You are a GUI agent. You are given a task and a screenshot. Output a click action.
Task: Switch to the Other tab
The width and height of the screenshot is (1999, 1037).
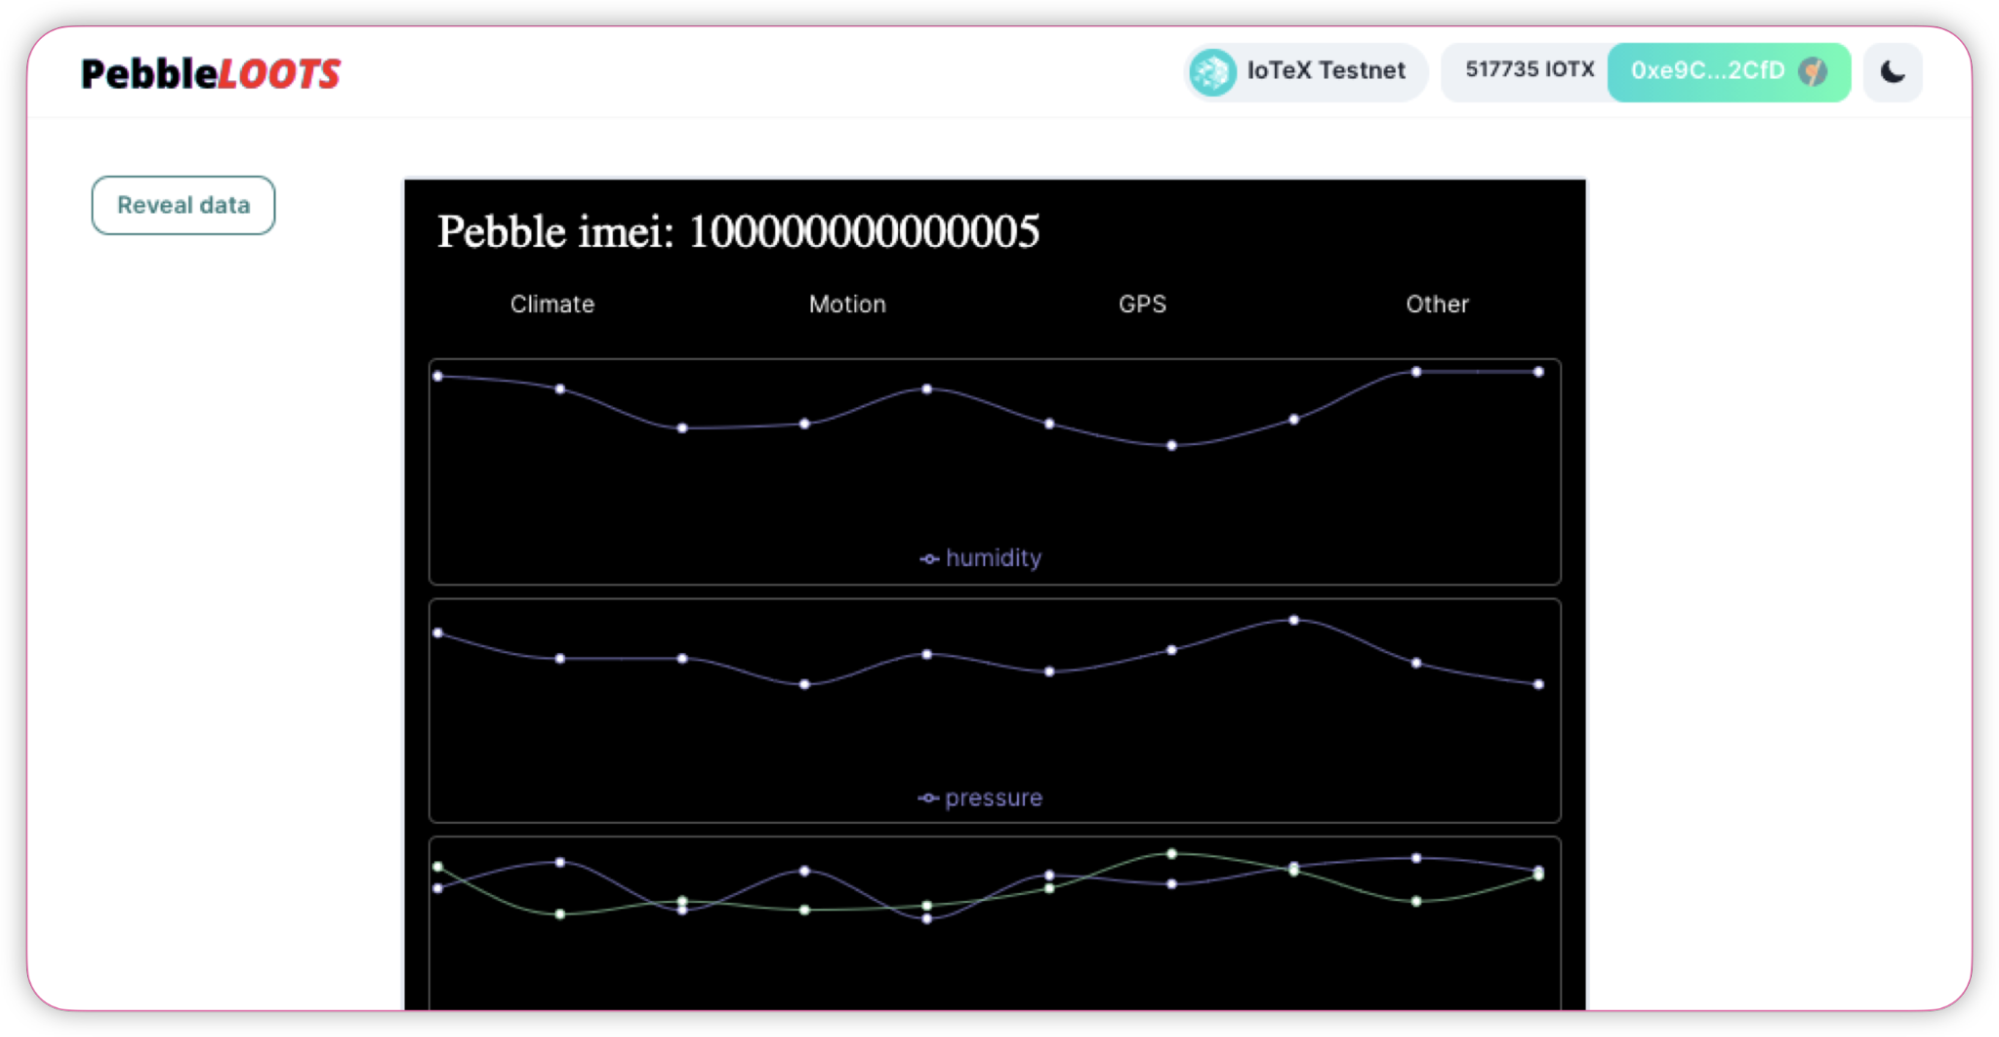pyautogui.click(x=1437, y=304)
